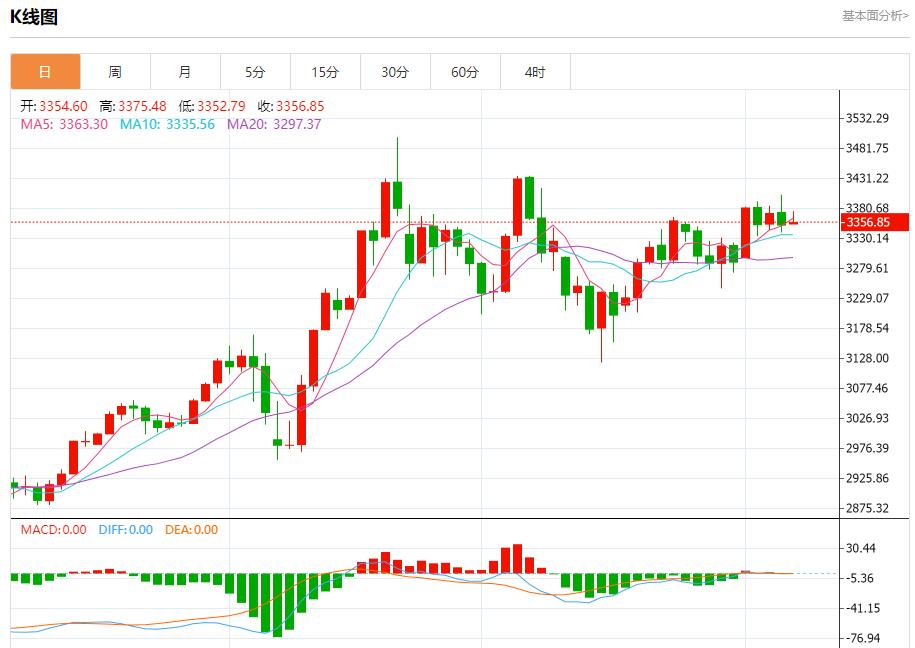
Task: Click the K线图 title heading
Action: 34,17
